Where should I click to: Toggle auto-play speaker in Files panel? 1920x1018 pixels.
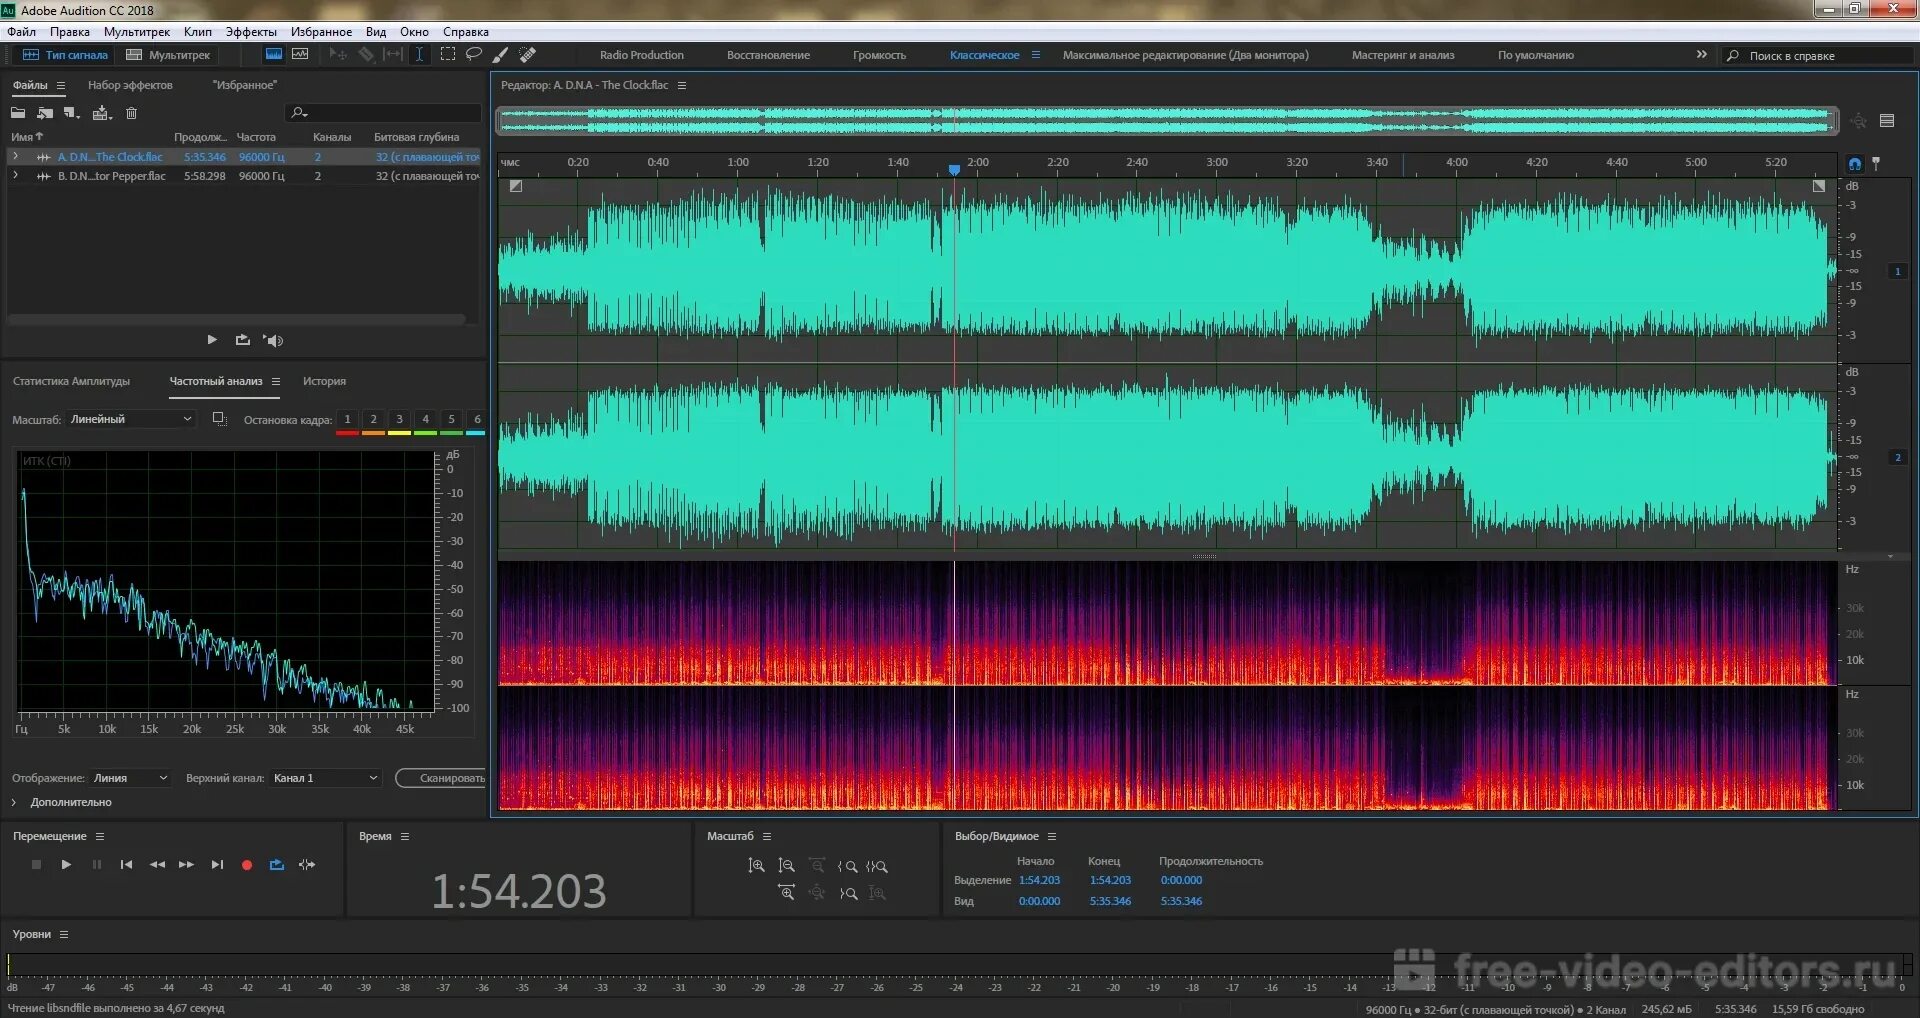[273, 340]
